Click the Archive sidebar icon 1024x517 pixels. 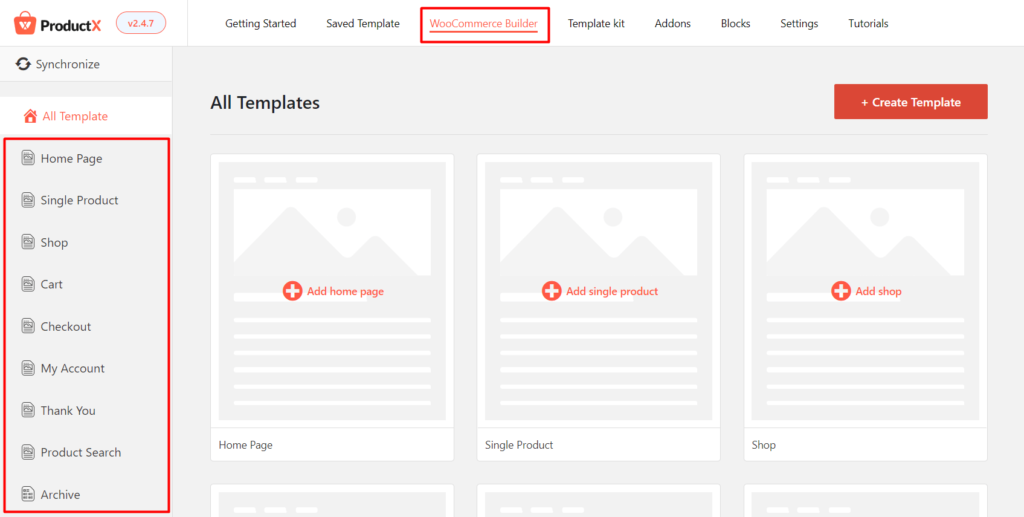(x=27, y=494)
